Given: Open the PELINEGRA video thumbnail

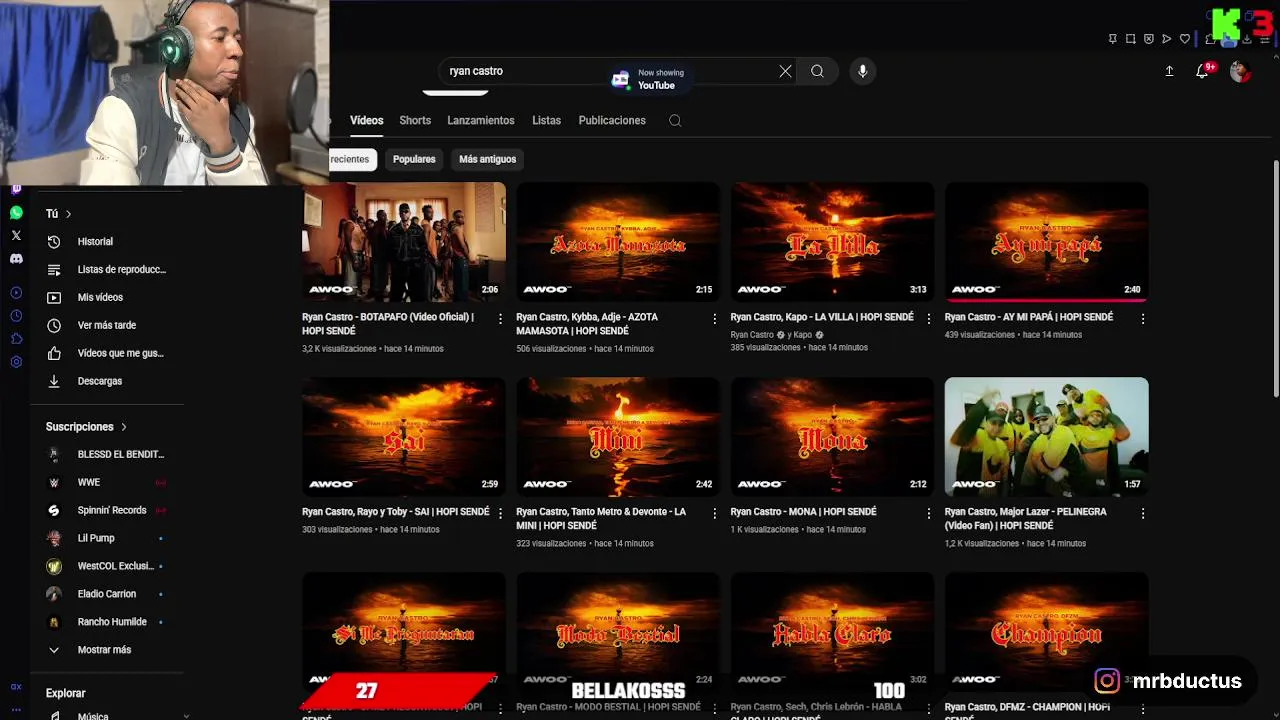Looking at the screenshot, I should click(1046, 436).
